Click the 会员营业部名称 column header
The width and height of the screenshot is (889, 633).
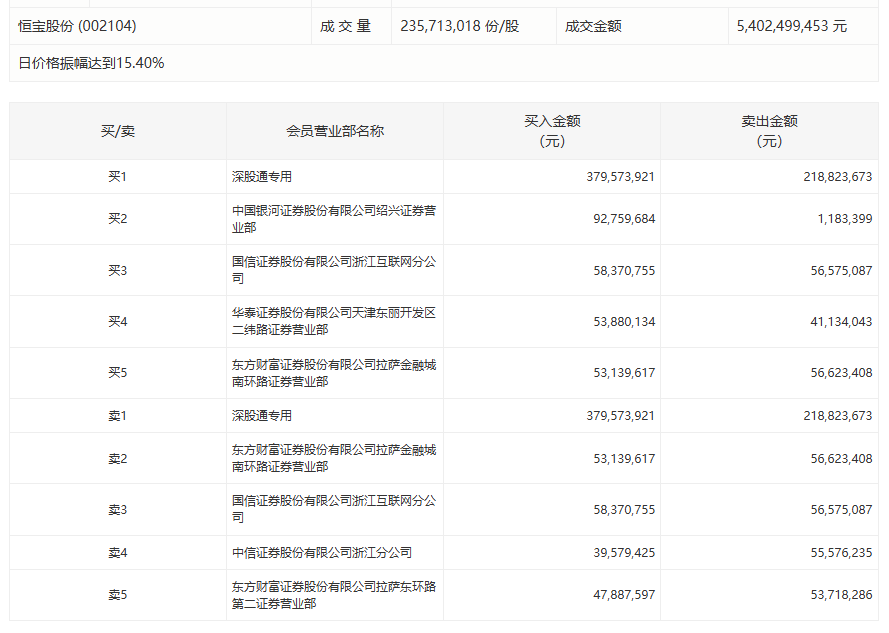pyautogui.click(x=336, y=130)
